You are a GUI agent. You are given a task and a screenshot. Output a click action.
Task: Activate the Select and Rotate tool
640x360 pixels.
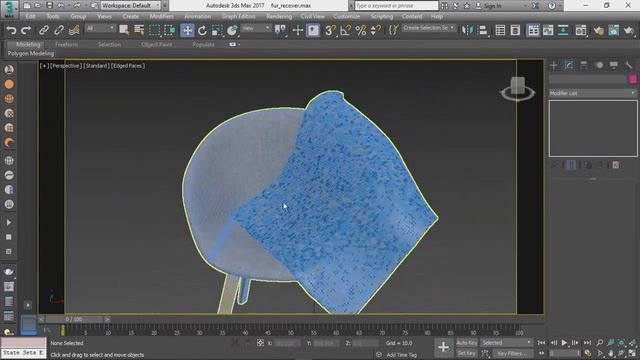pyautogui.click(x=202, y=30)
